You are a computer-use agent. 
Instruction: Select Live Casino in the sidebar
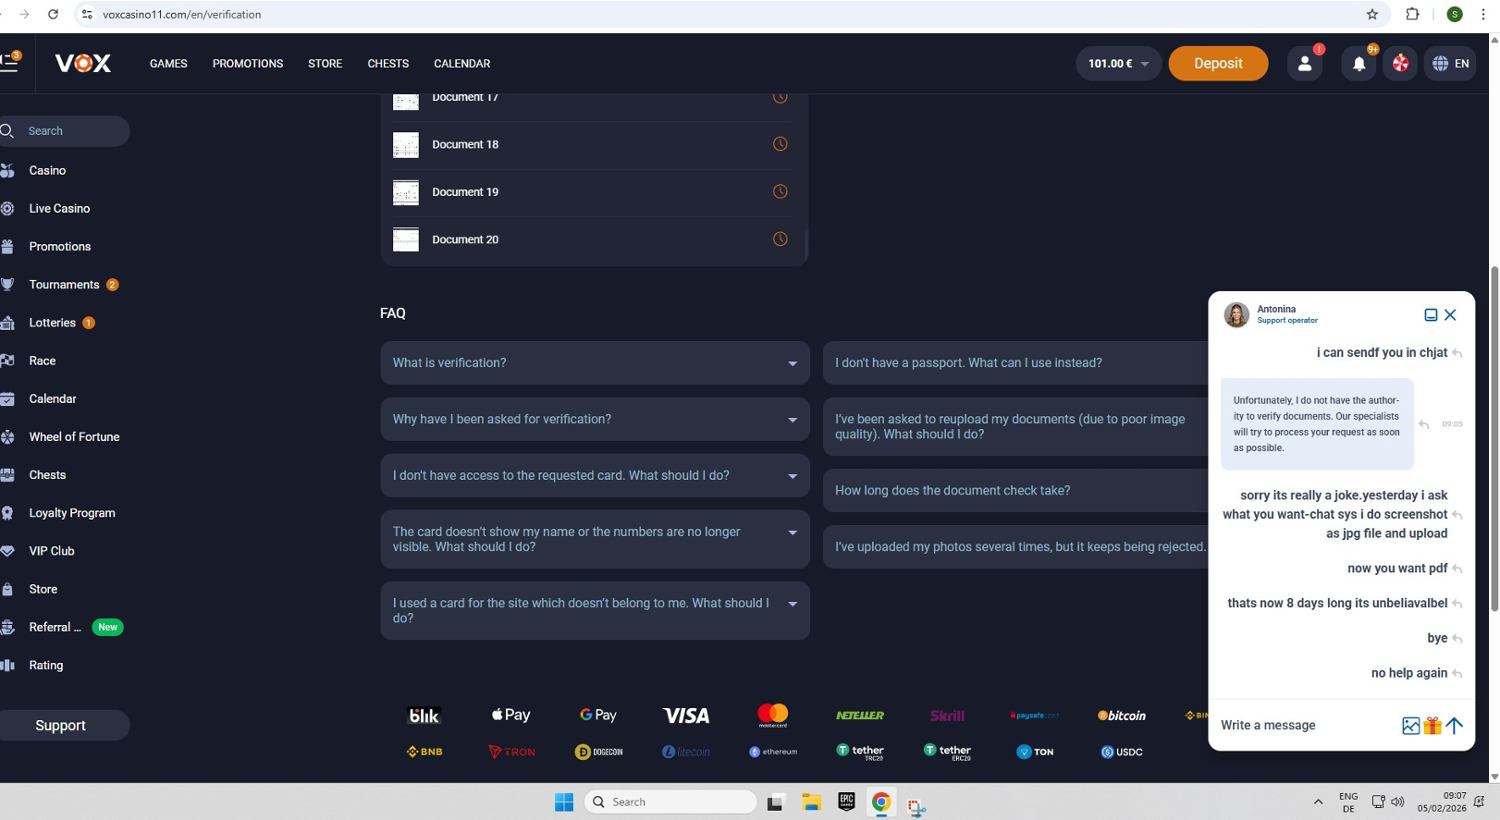(x=59, y=209)
